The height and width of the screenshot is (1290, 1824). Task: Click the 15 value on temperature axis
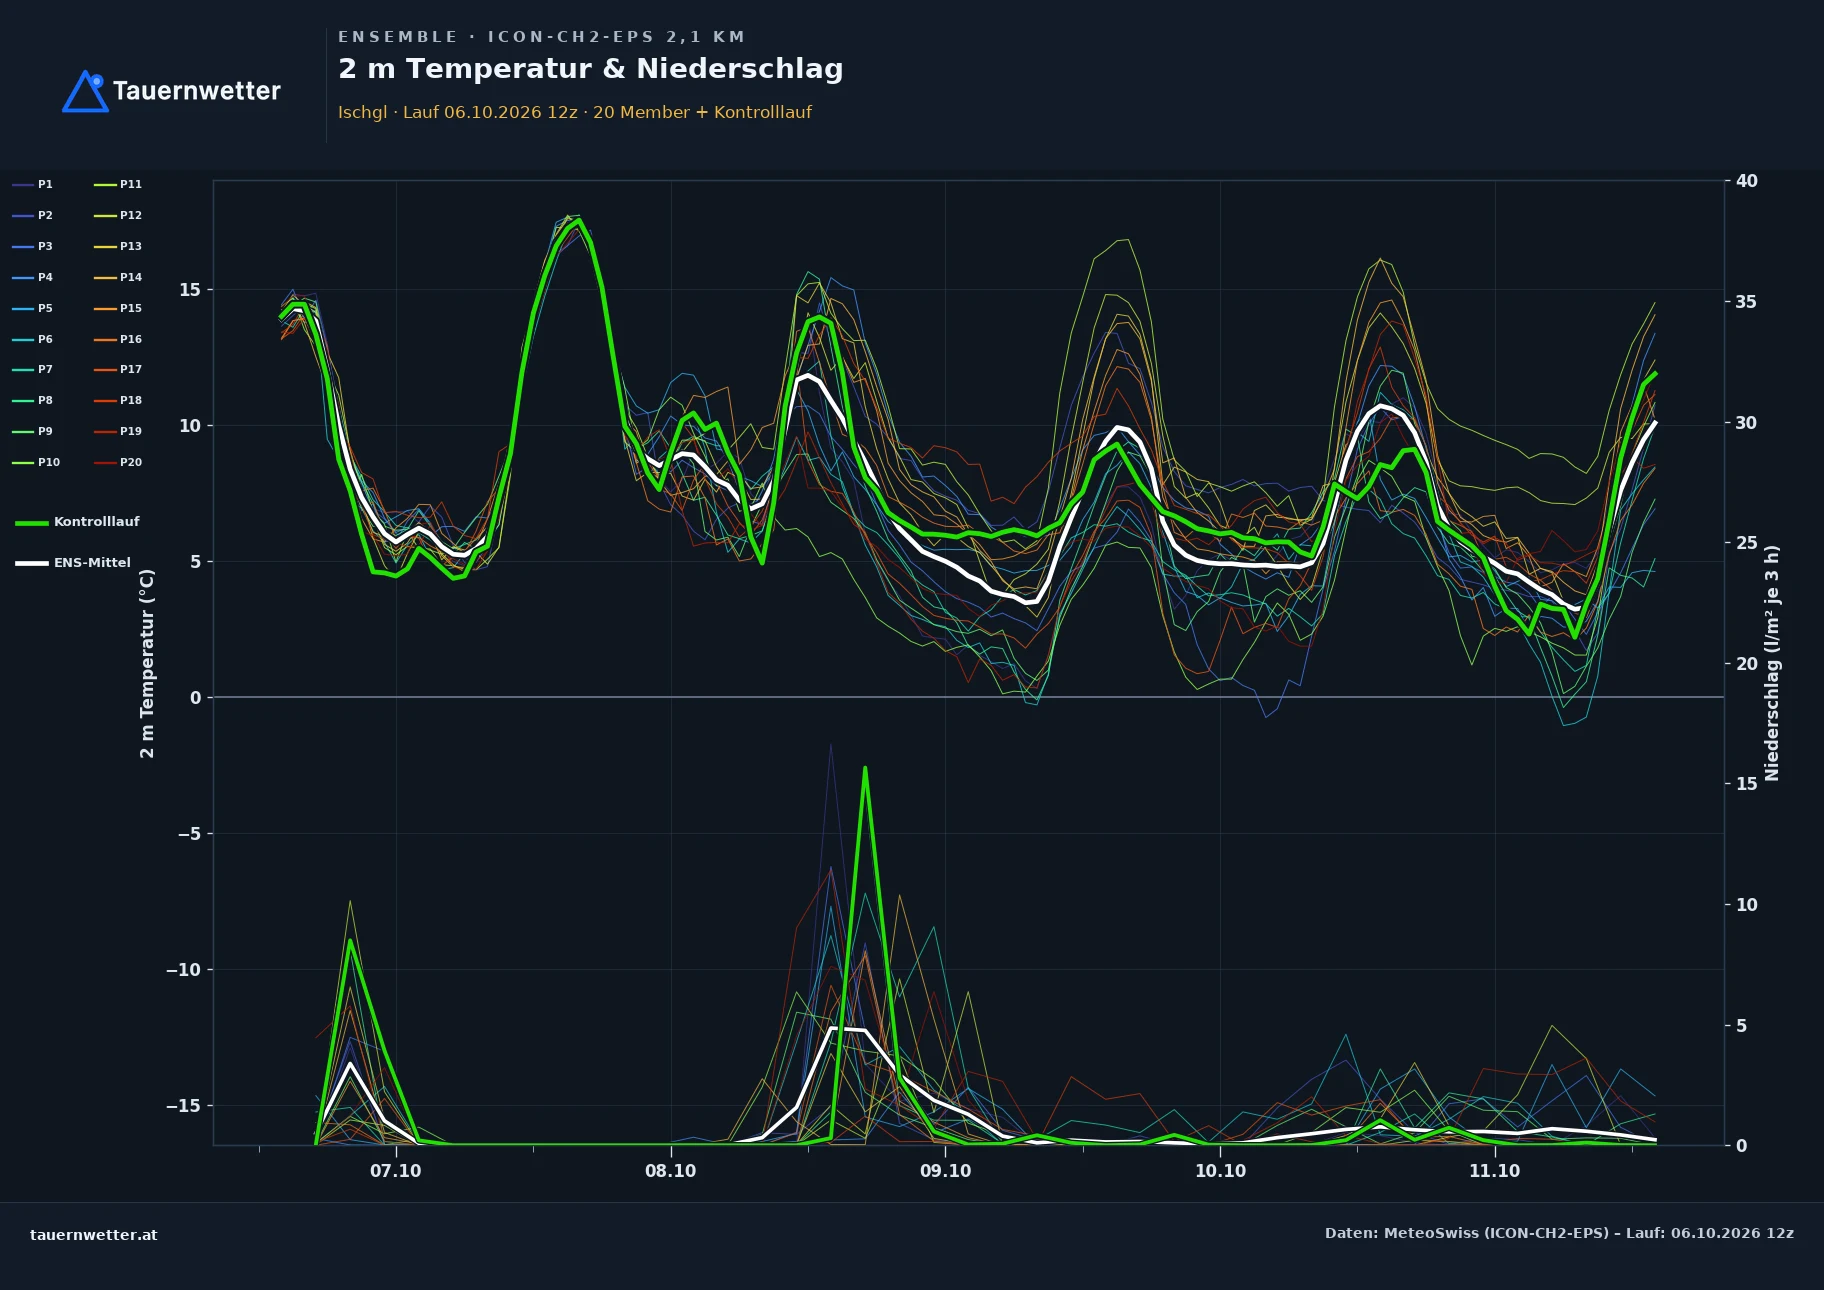coord(190,290)
